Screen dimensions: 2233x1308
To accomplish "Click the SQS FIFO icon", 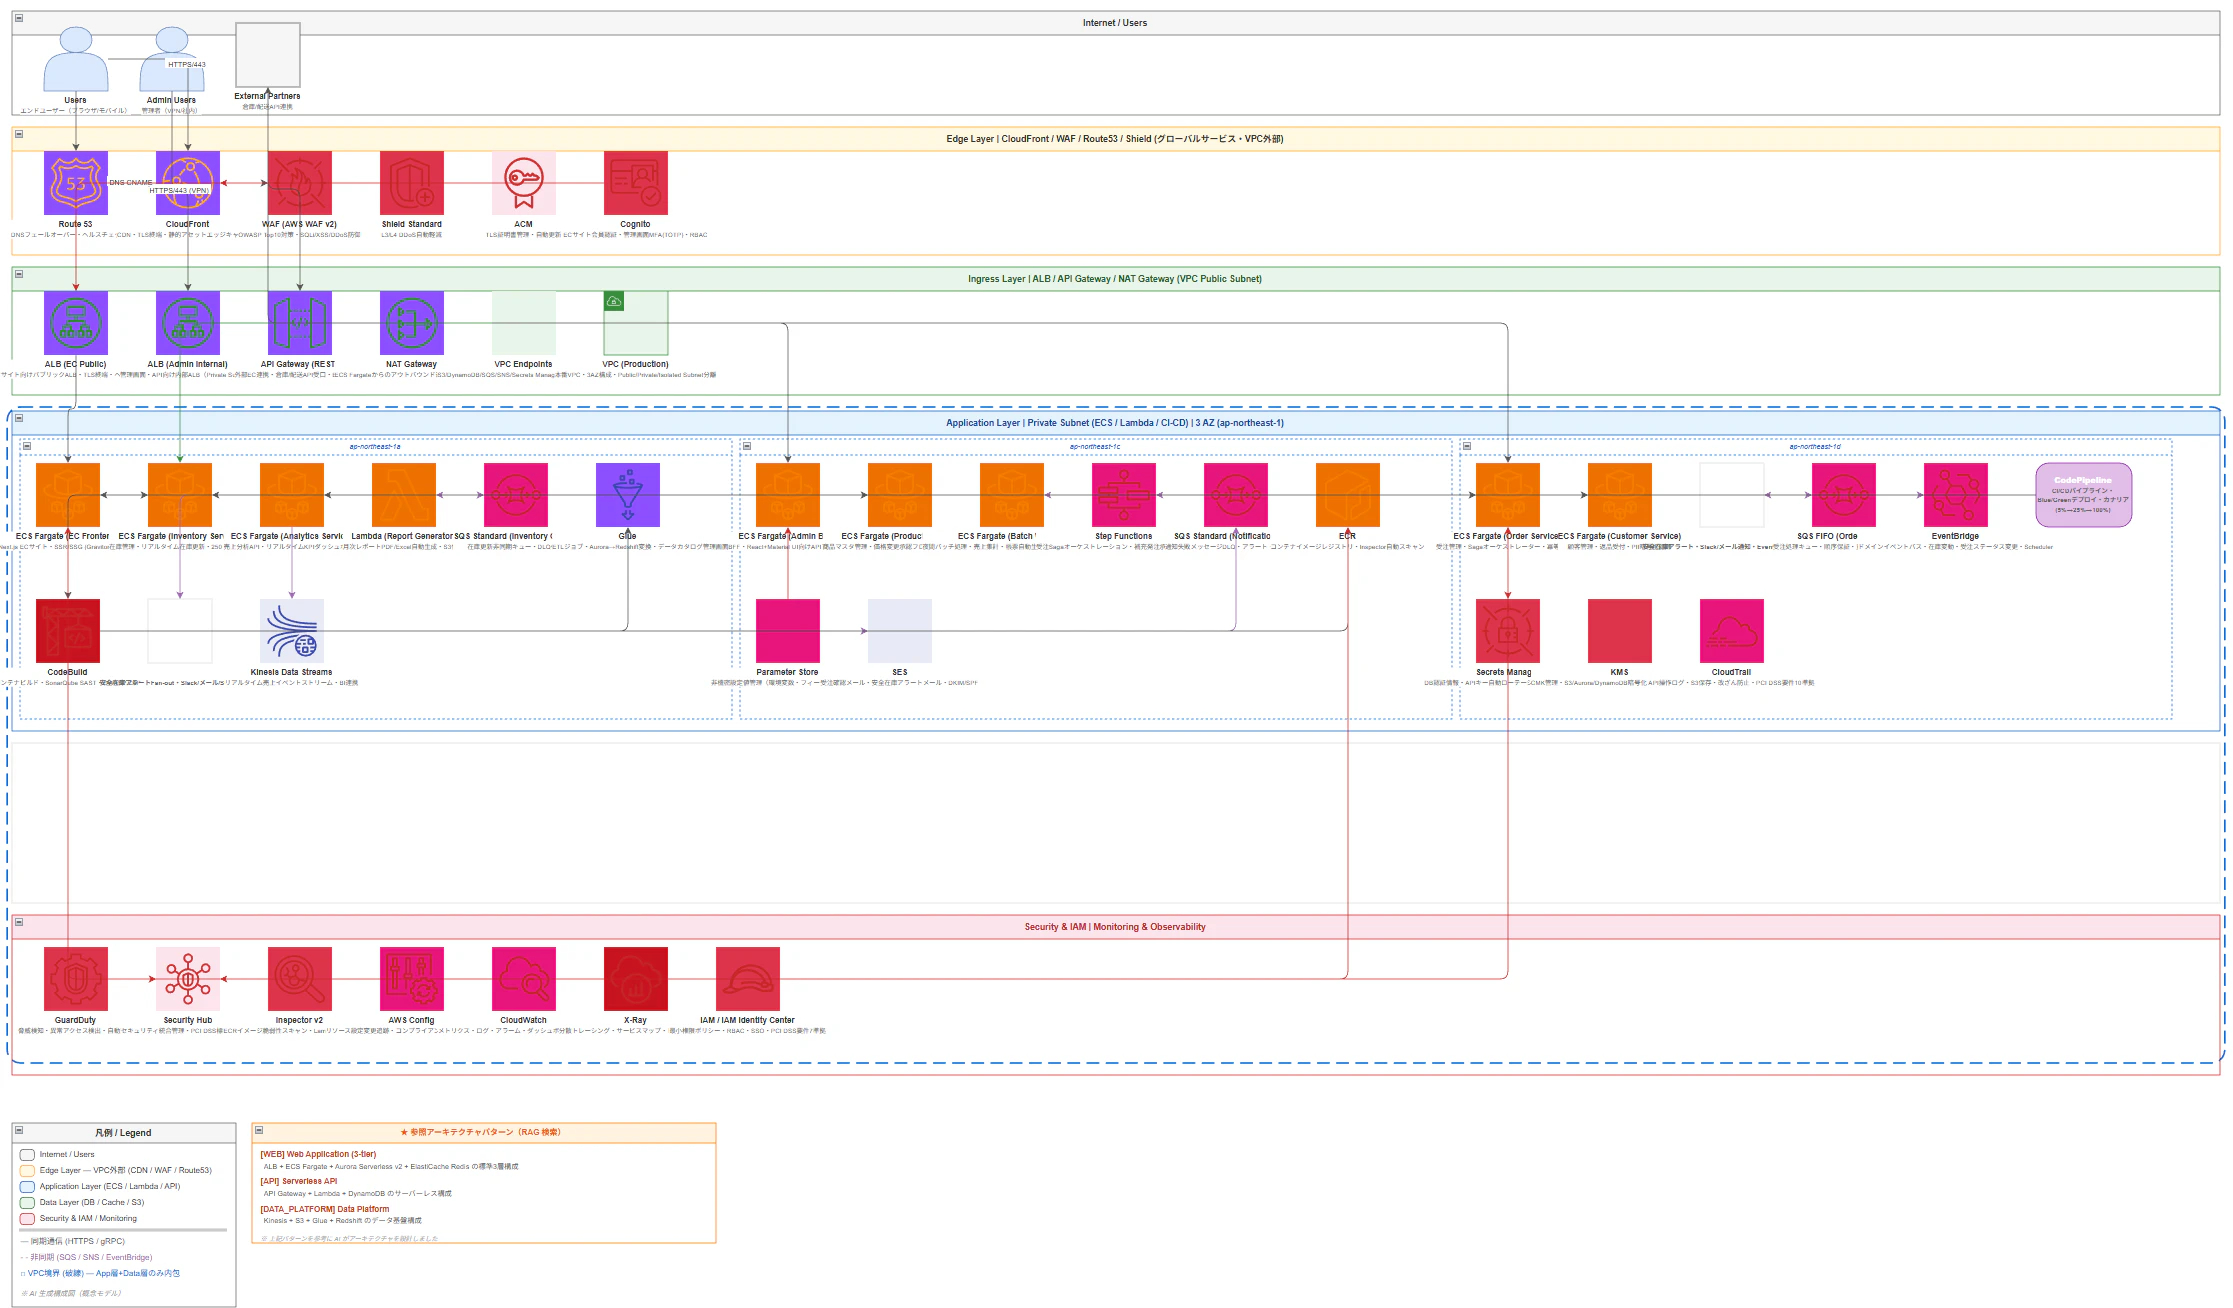I will click(x=1844, y=495).
